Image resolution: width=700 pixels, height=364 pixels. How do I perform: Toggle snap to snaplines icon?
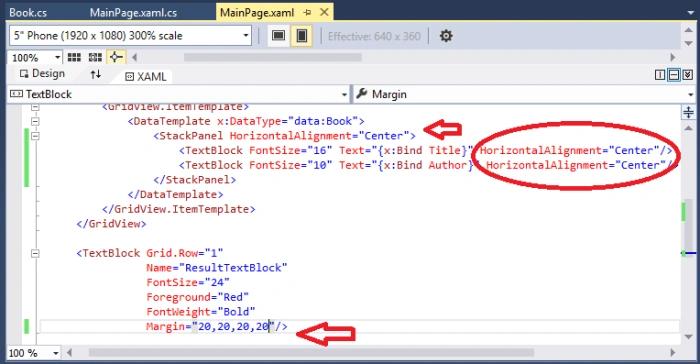click(116, 57)
